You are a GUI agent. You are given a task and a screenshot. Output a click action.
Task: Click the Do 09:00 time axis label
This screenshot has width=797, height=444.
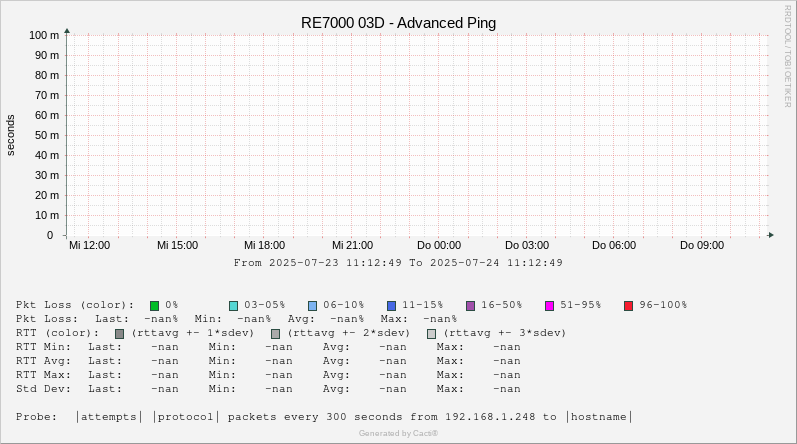pos(702,245)
